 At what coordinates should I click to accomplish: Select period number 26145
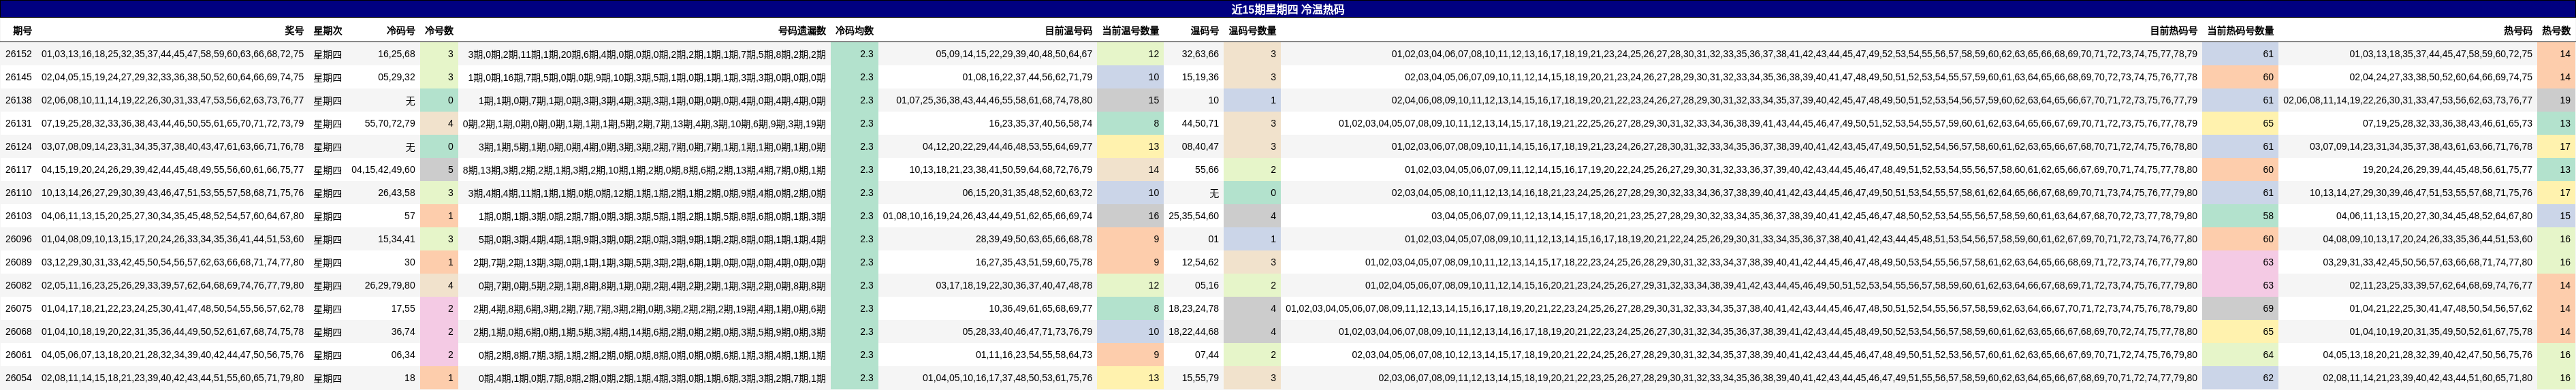(x=18, y=77)
